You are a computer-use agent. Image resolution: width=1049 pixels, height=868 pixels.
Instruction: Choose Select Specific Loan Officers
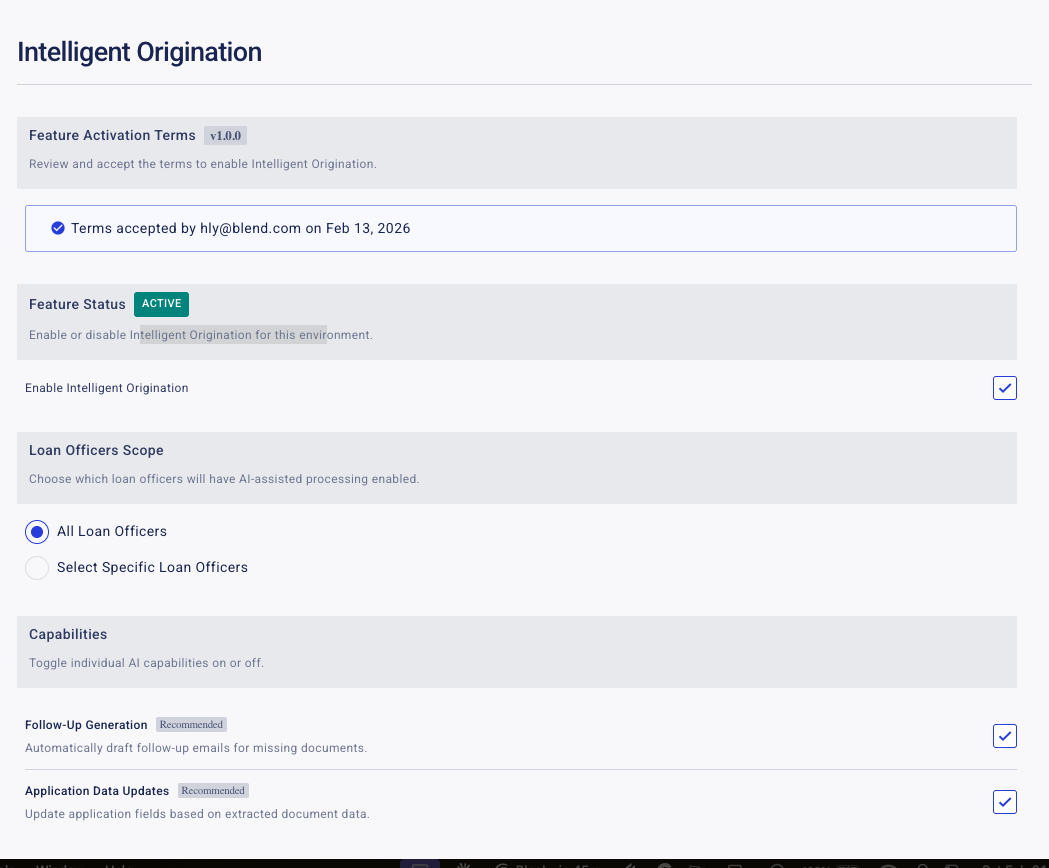pos(37,567)
